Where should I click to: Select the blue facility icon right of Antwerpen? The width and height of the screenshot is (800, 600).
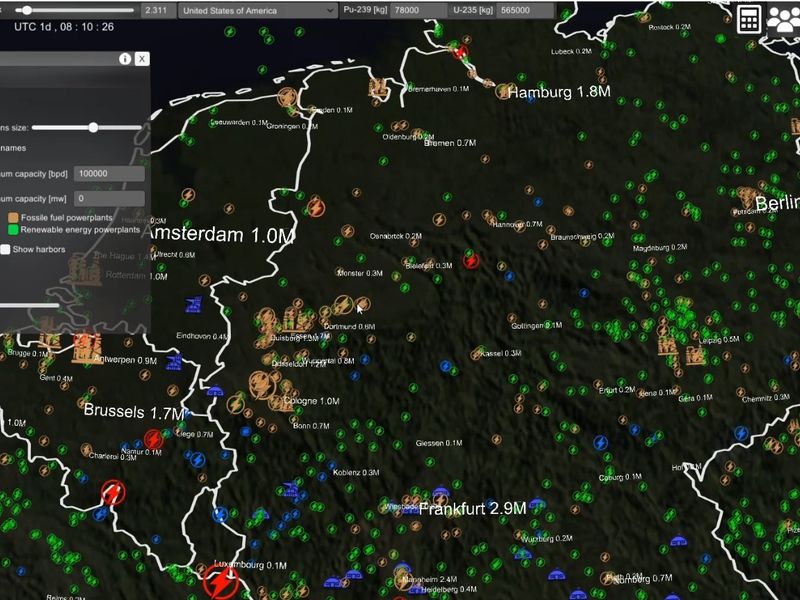click(x=174, y=363)
